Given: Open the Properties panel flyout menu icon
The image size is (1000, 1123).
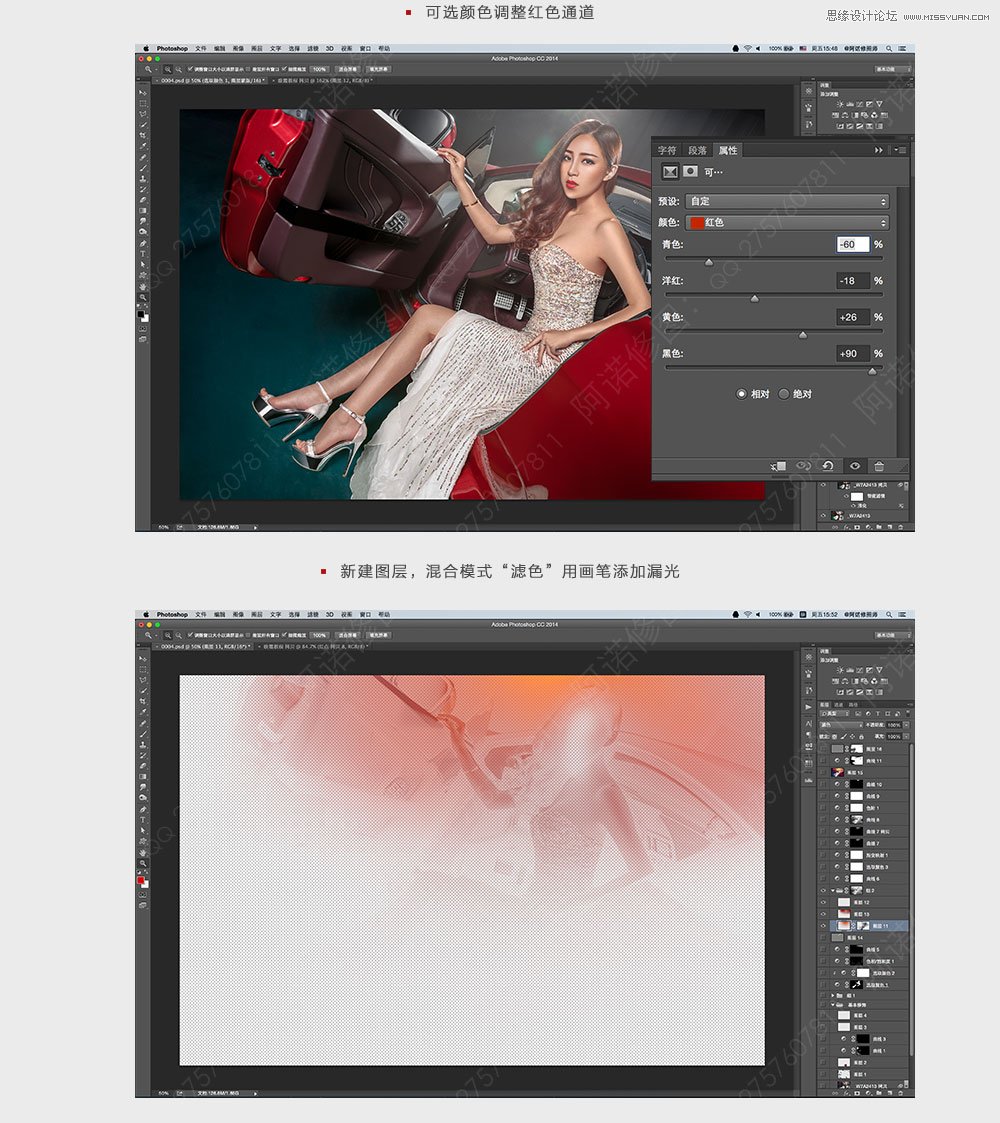Looking at the screenshot, I should [900, 150].
